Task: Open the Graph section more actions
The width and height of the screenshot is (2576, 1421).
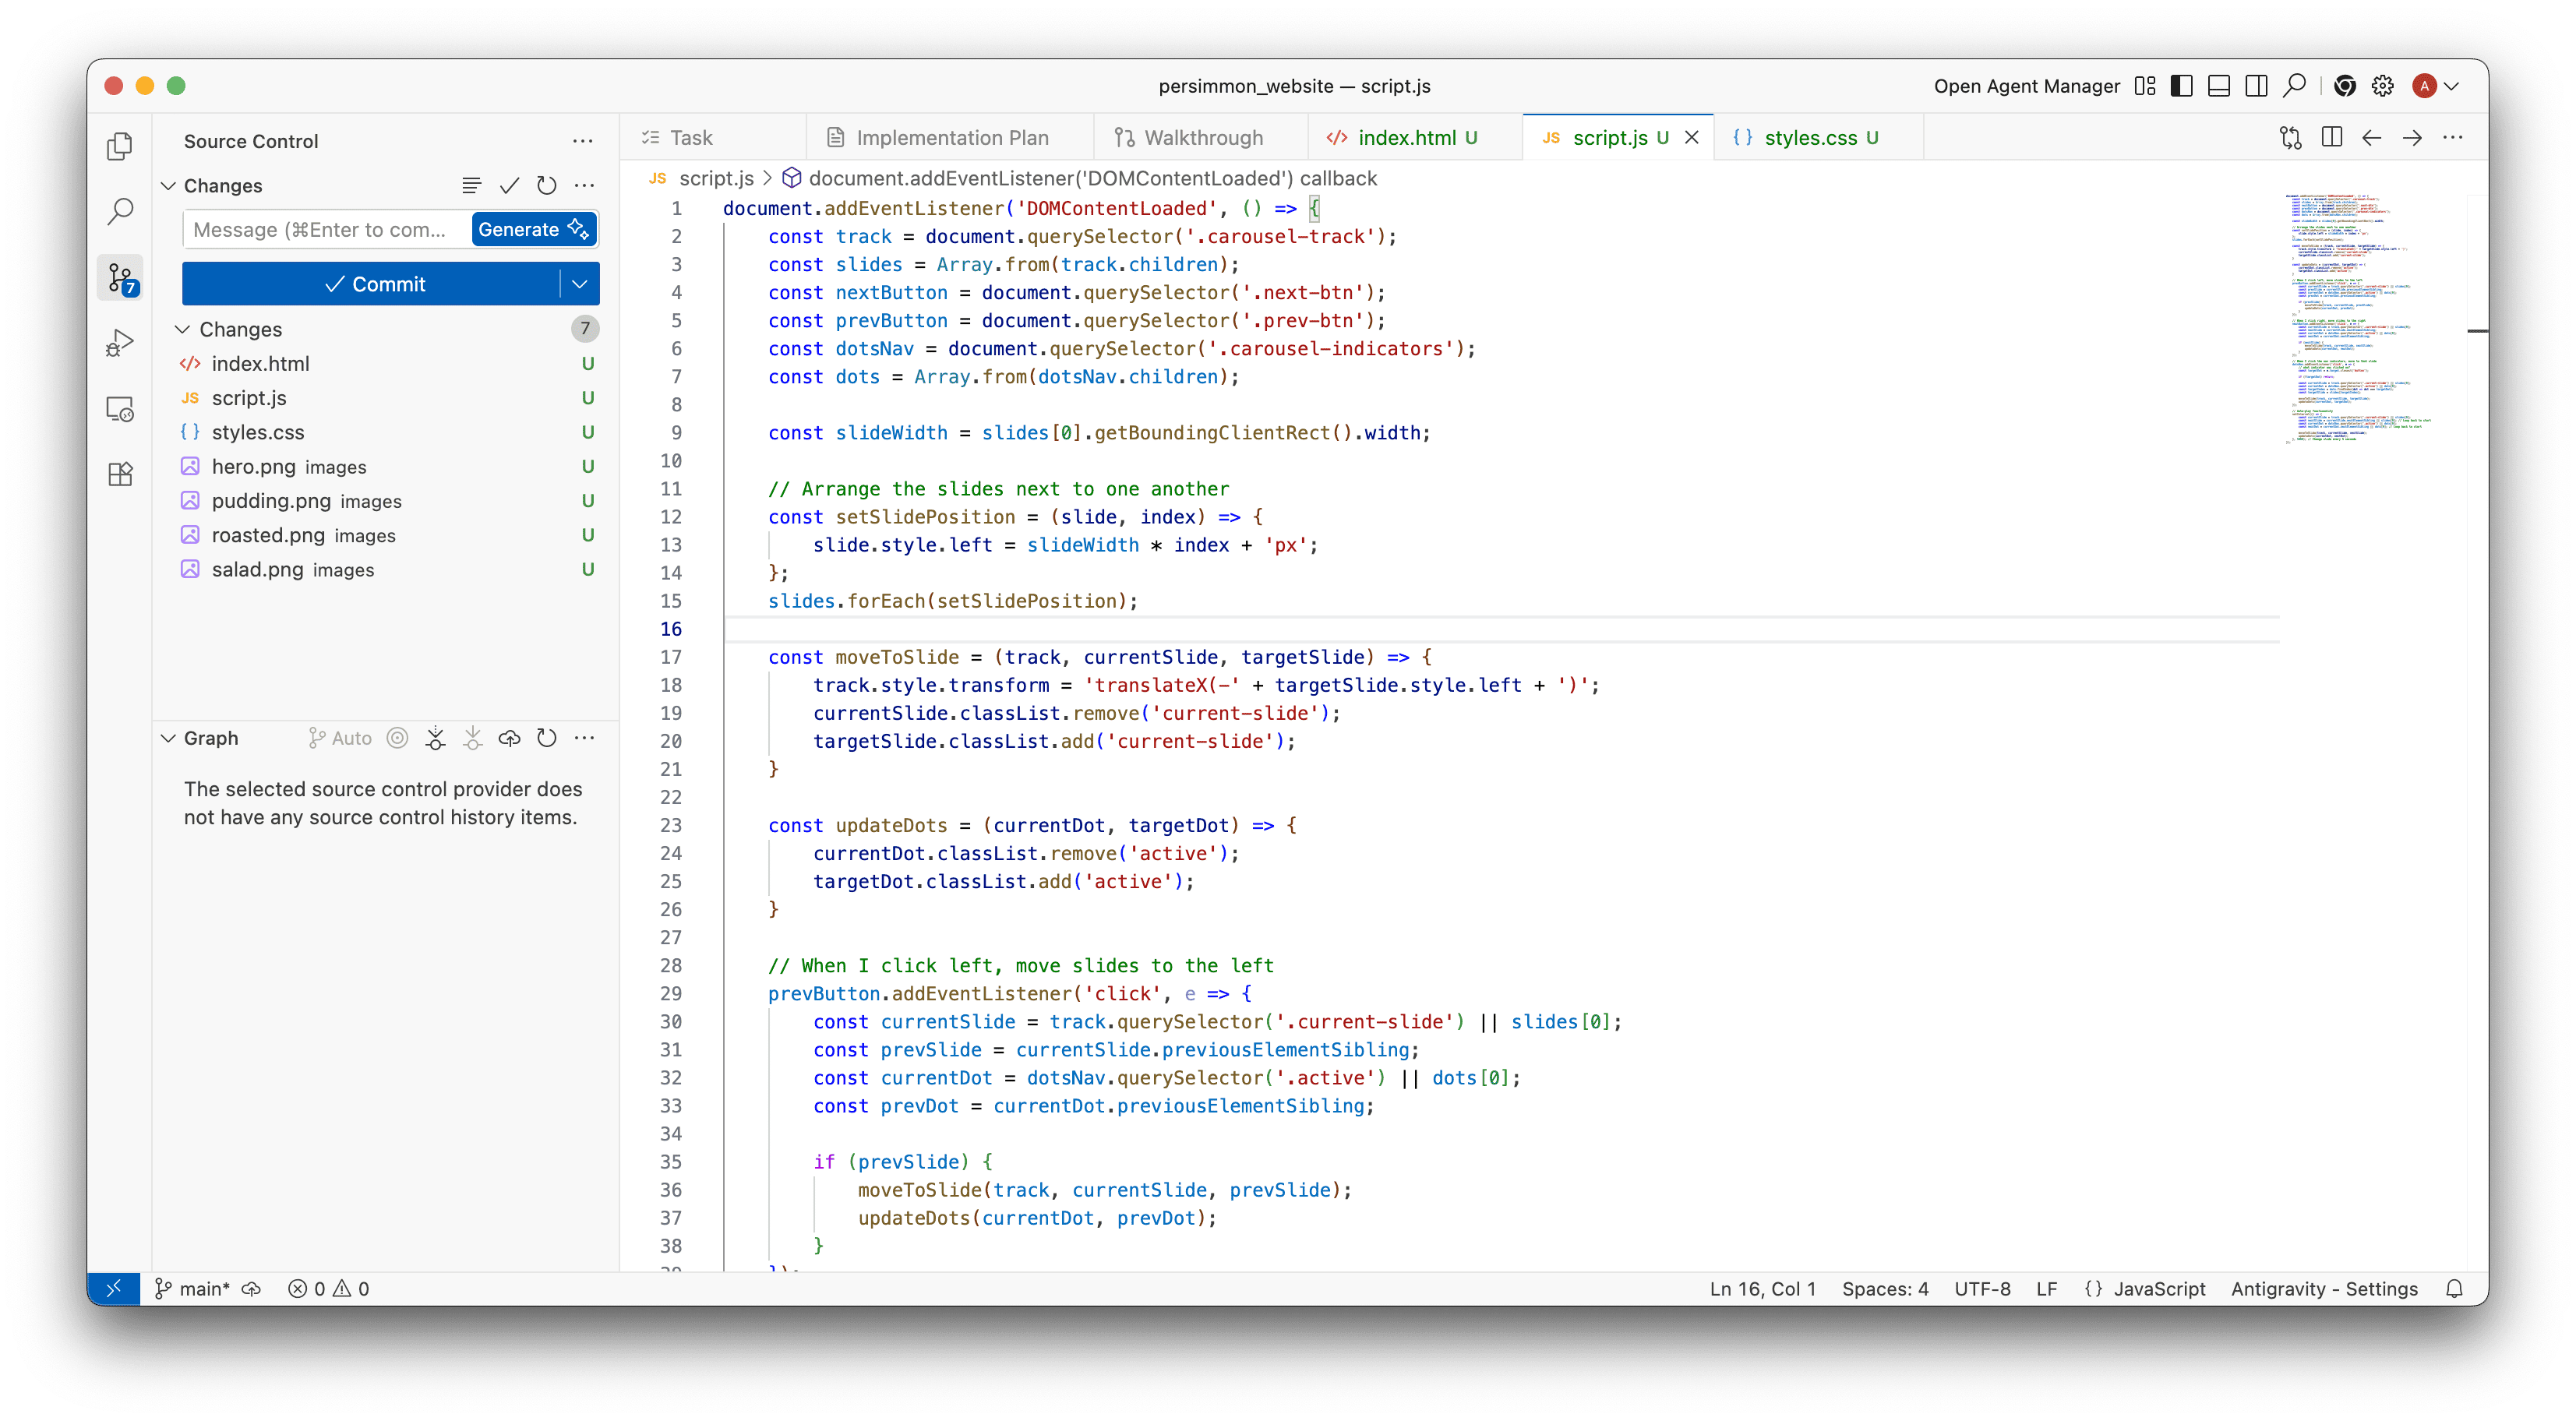Action: [584, 738]
